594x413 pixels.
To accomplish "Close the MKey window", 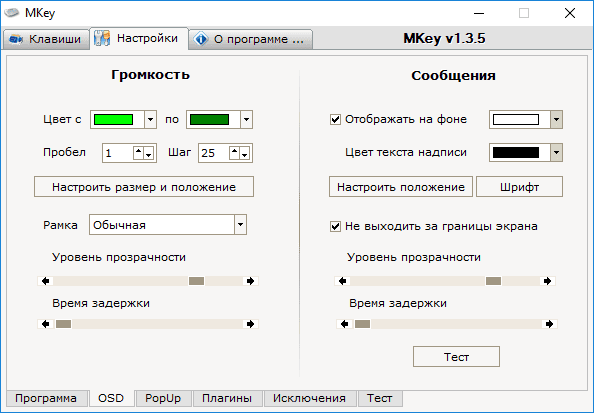I will point(570,13).
